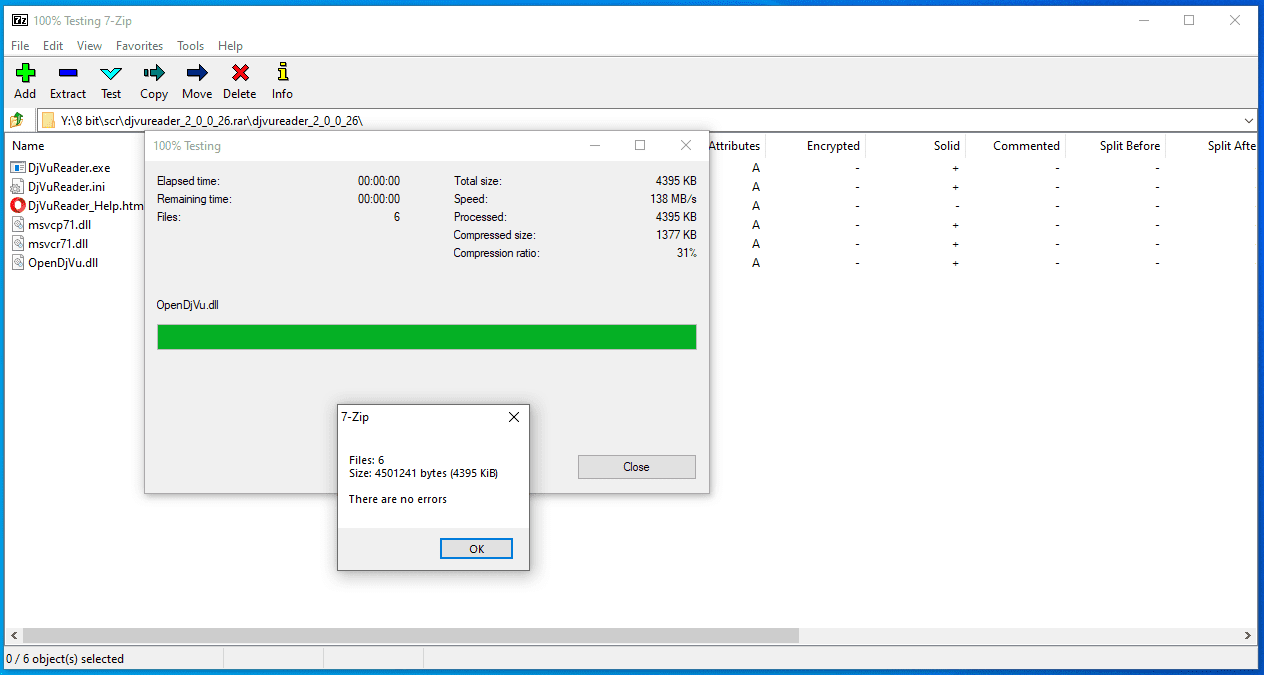Click the Info toolbar icon
Viewport: 1264px width, 675px height.
[x=283, y=72]
